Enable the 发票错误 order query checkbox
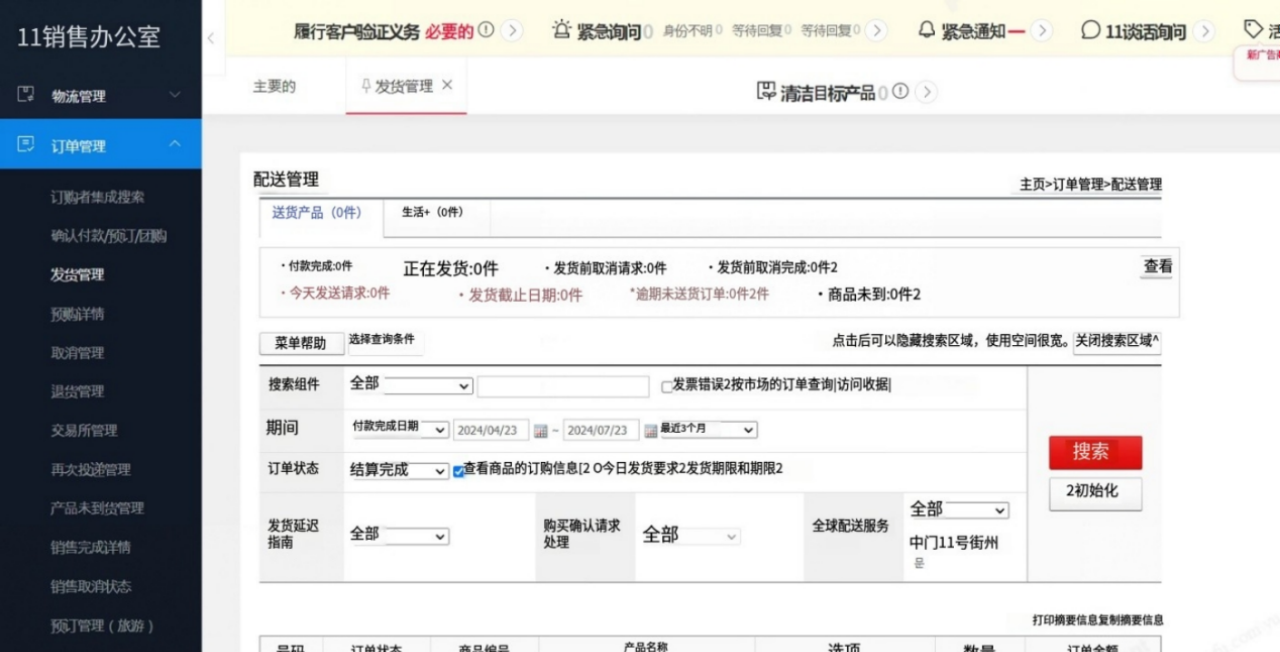 tap(667, 387)
